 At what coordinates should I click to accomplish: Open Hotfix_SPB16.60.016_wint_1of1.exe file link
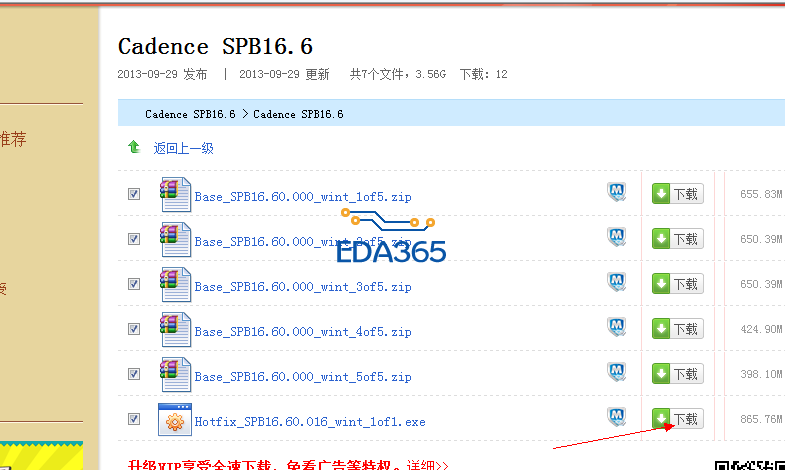pyautogui.click(x=310, y=422)
